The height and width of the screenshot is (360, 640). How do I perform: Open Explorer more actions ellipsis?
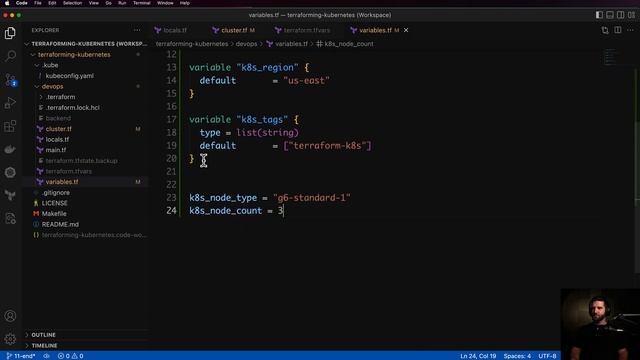pyautogui.click(x=137, y=30)
